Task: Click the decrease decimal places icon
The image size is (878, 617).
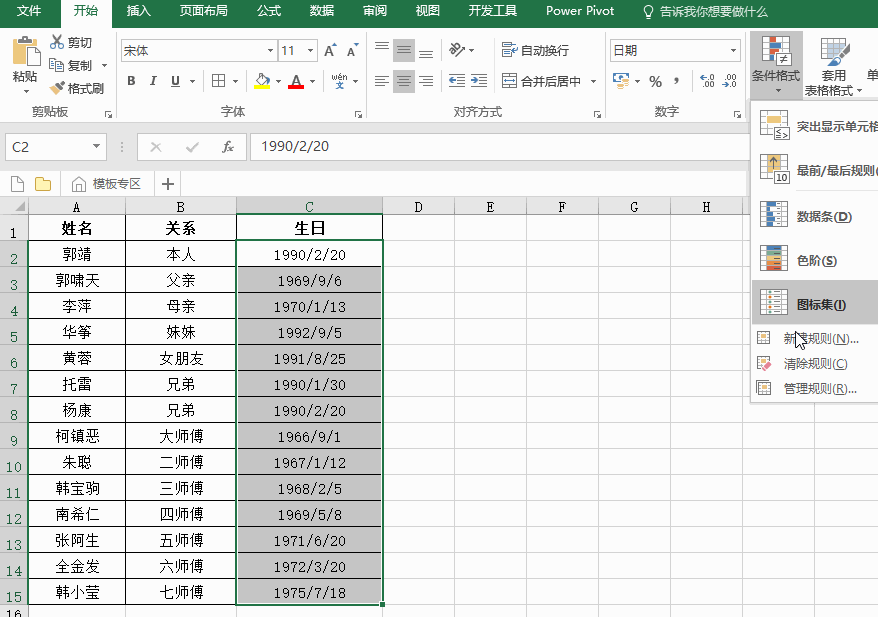Action: [730, 81]
